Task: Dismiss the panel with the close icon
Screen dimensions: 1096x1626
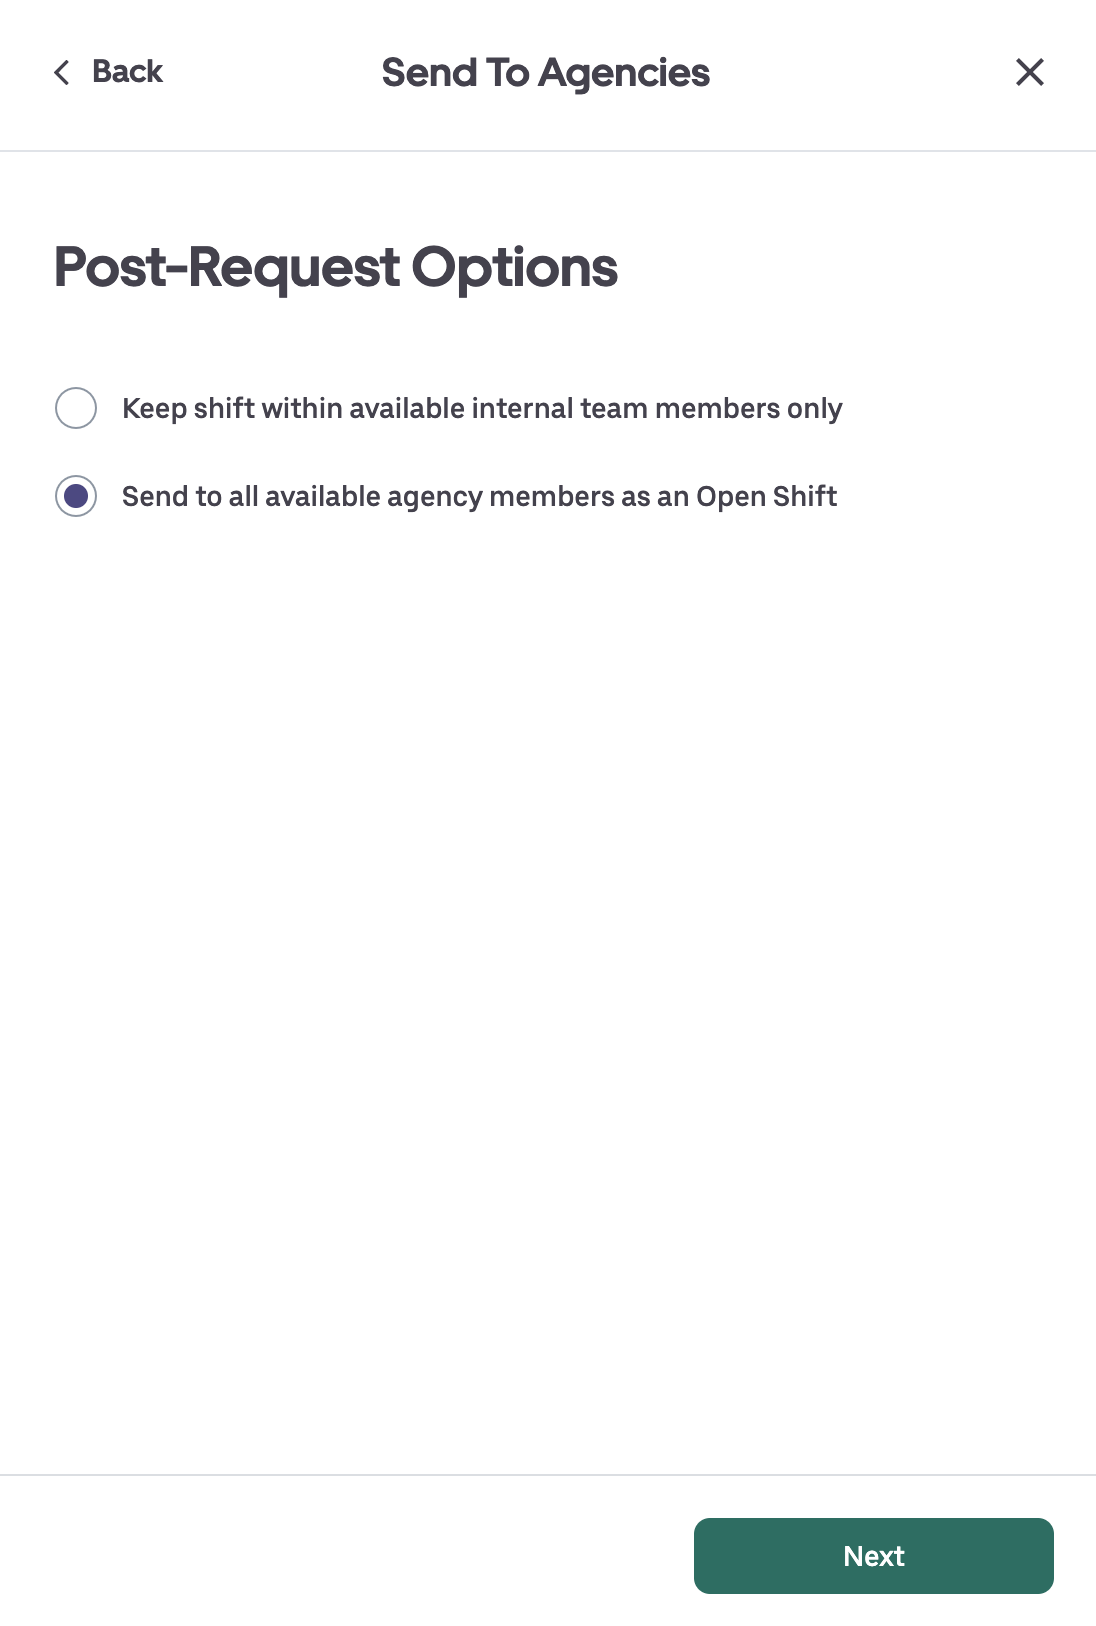Action: point(1029,72)
